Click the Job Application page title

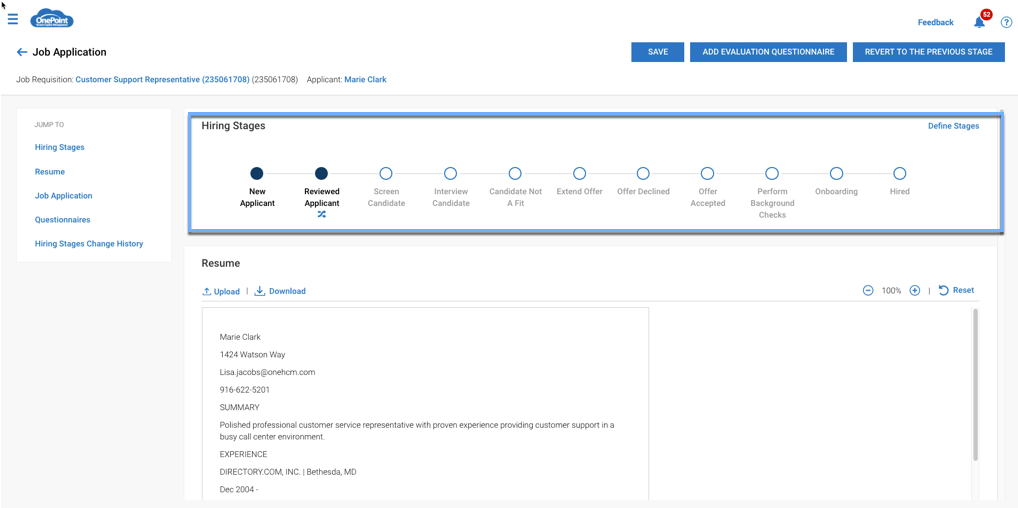coord(69,52)
